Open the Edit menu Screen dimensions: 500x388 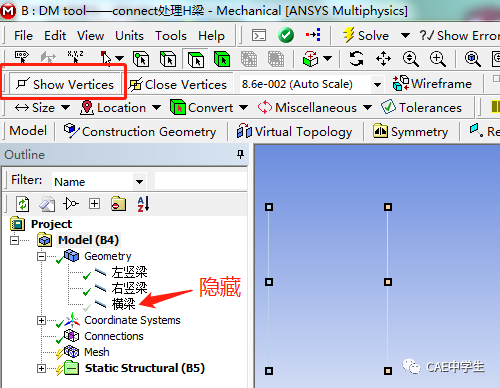[55, 36]
